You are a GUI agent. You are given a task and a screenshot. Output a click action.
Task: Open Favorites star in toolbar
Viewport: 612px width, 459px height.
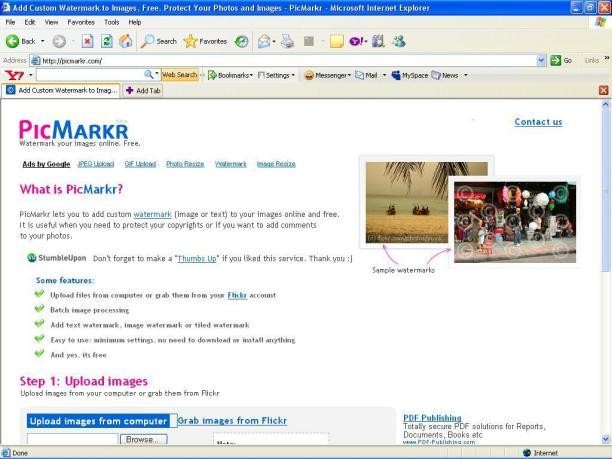click(x=205, y=41)
